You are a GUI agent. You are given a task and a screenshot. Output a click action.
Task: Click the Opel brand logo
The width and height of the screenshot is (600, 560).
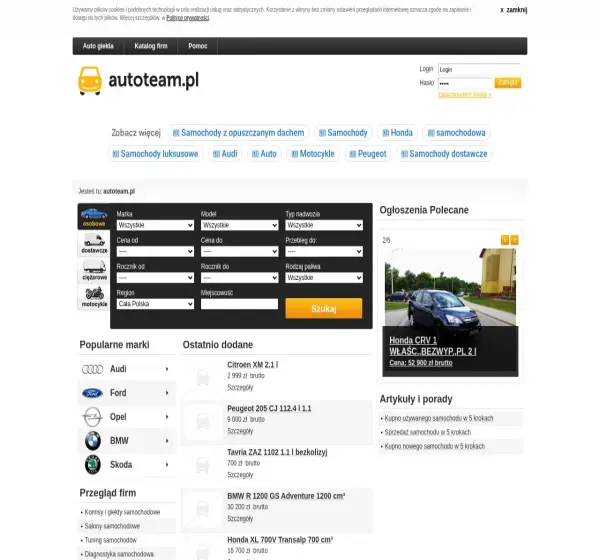pyautogui.click(x=92, y=417)
